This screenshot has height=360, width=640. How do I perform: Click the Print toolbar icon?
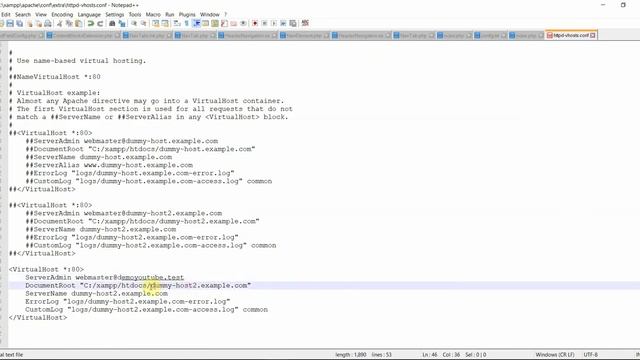48,23
